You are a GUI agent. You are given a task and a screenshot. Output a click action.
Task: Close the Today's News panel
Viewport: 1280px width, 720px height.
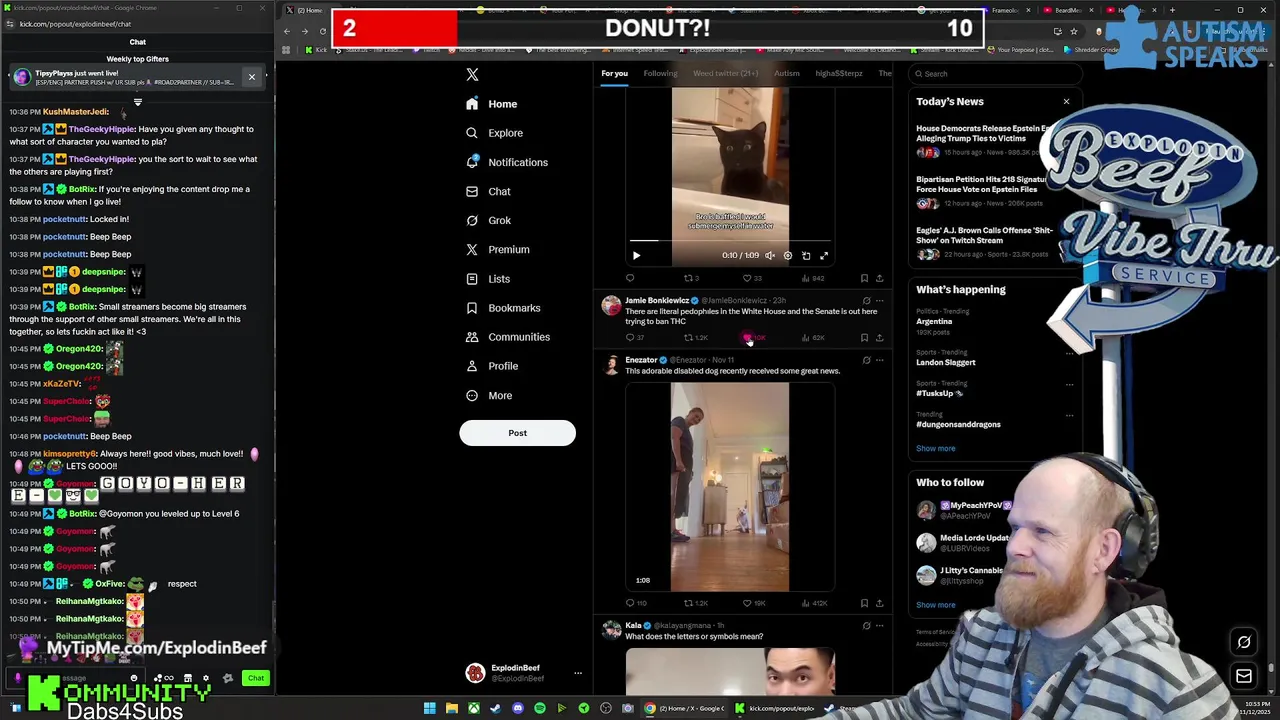pos(1066,101)
